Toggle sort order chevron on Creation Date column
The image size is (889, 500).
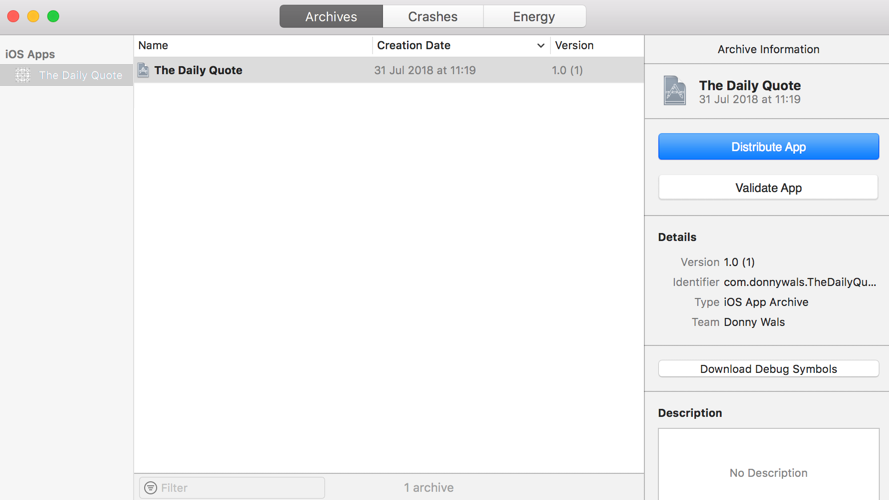[540, 45]
